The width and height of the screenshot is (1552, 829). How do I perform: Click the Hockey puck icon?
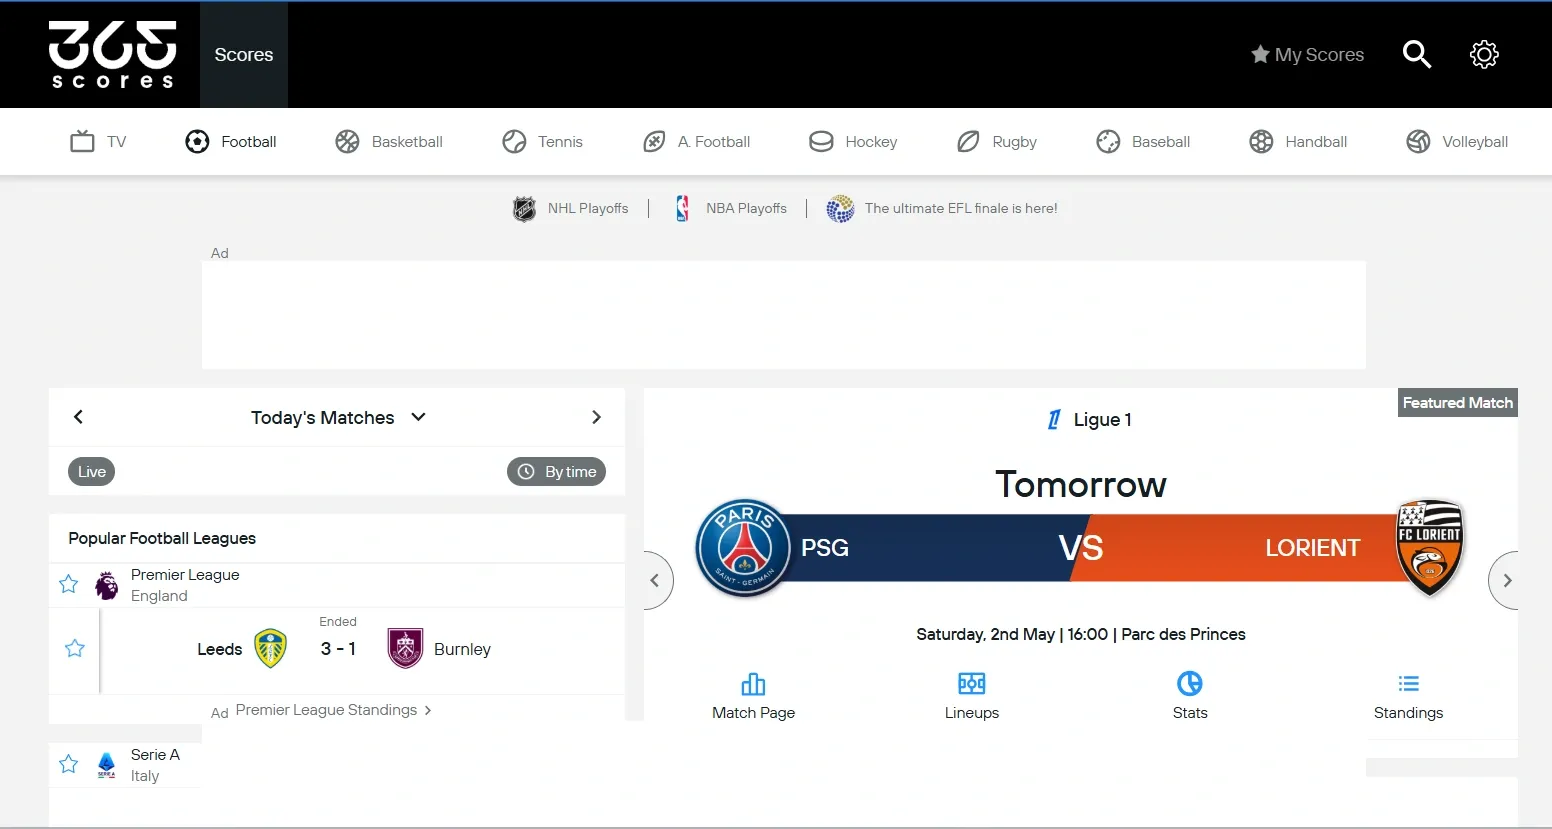[821, 141]
